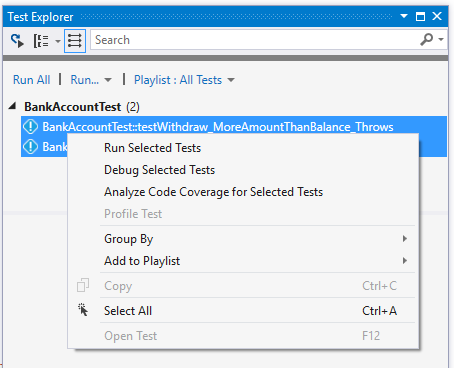Click the Open Test menu entry
Screen dimensions: 454x368
(x=243, y=336)
